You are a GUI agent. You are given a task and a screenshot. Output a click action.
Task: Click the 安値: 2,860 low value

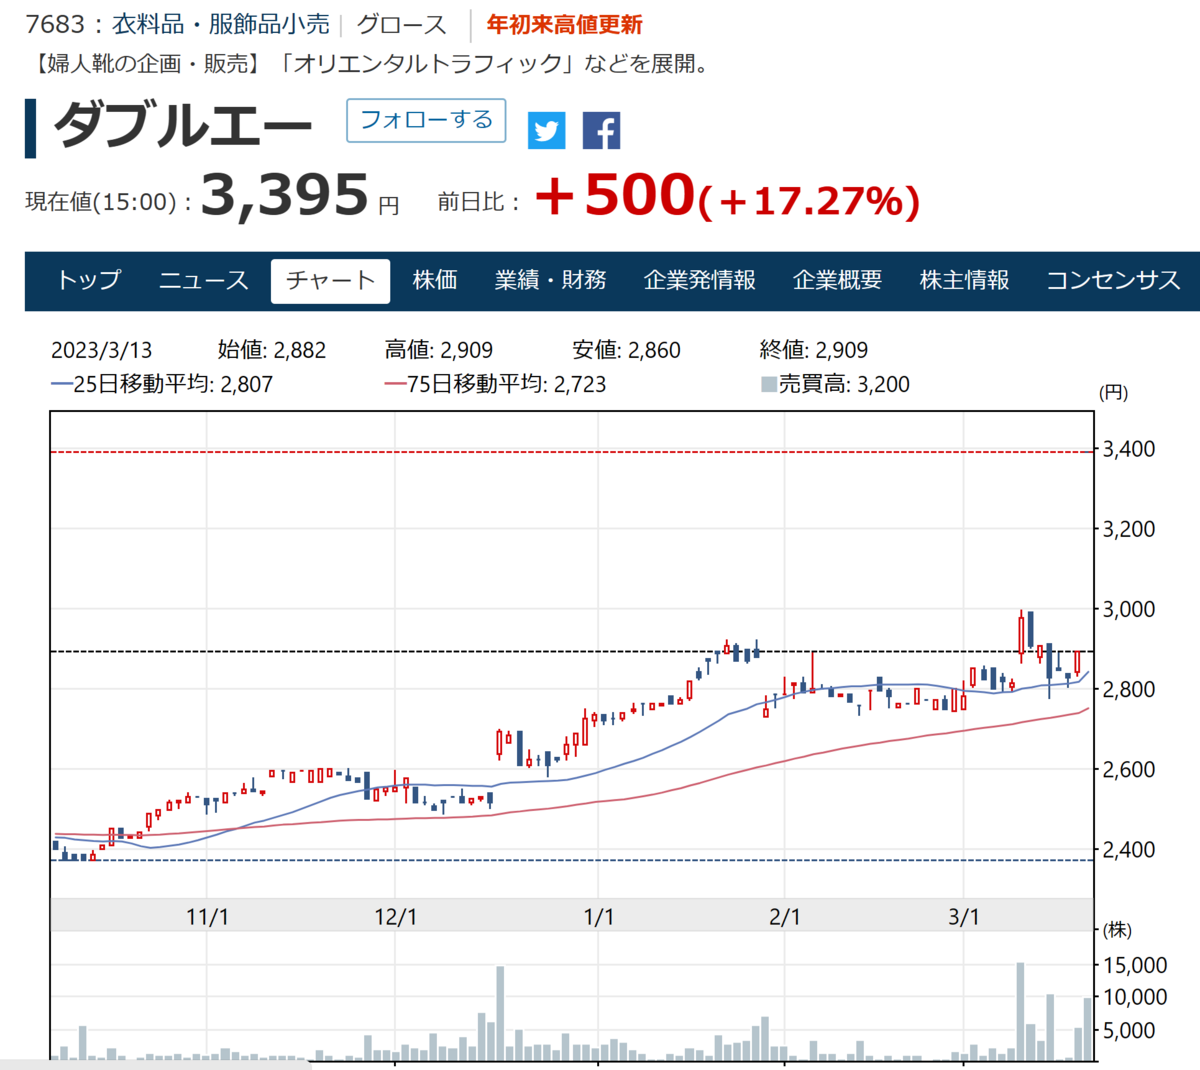(626, 350)
